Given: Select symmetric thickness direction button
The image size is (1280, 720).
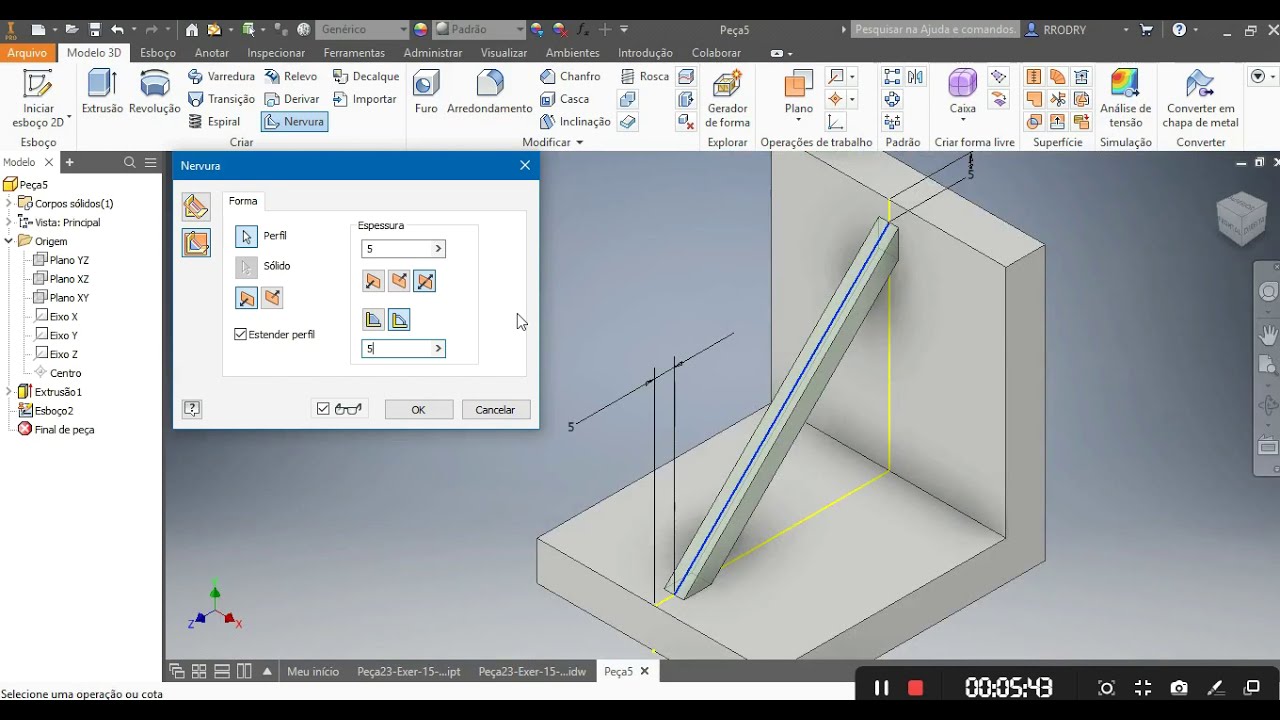Looking at the screenshot, I should point(425,281).
